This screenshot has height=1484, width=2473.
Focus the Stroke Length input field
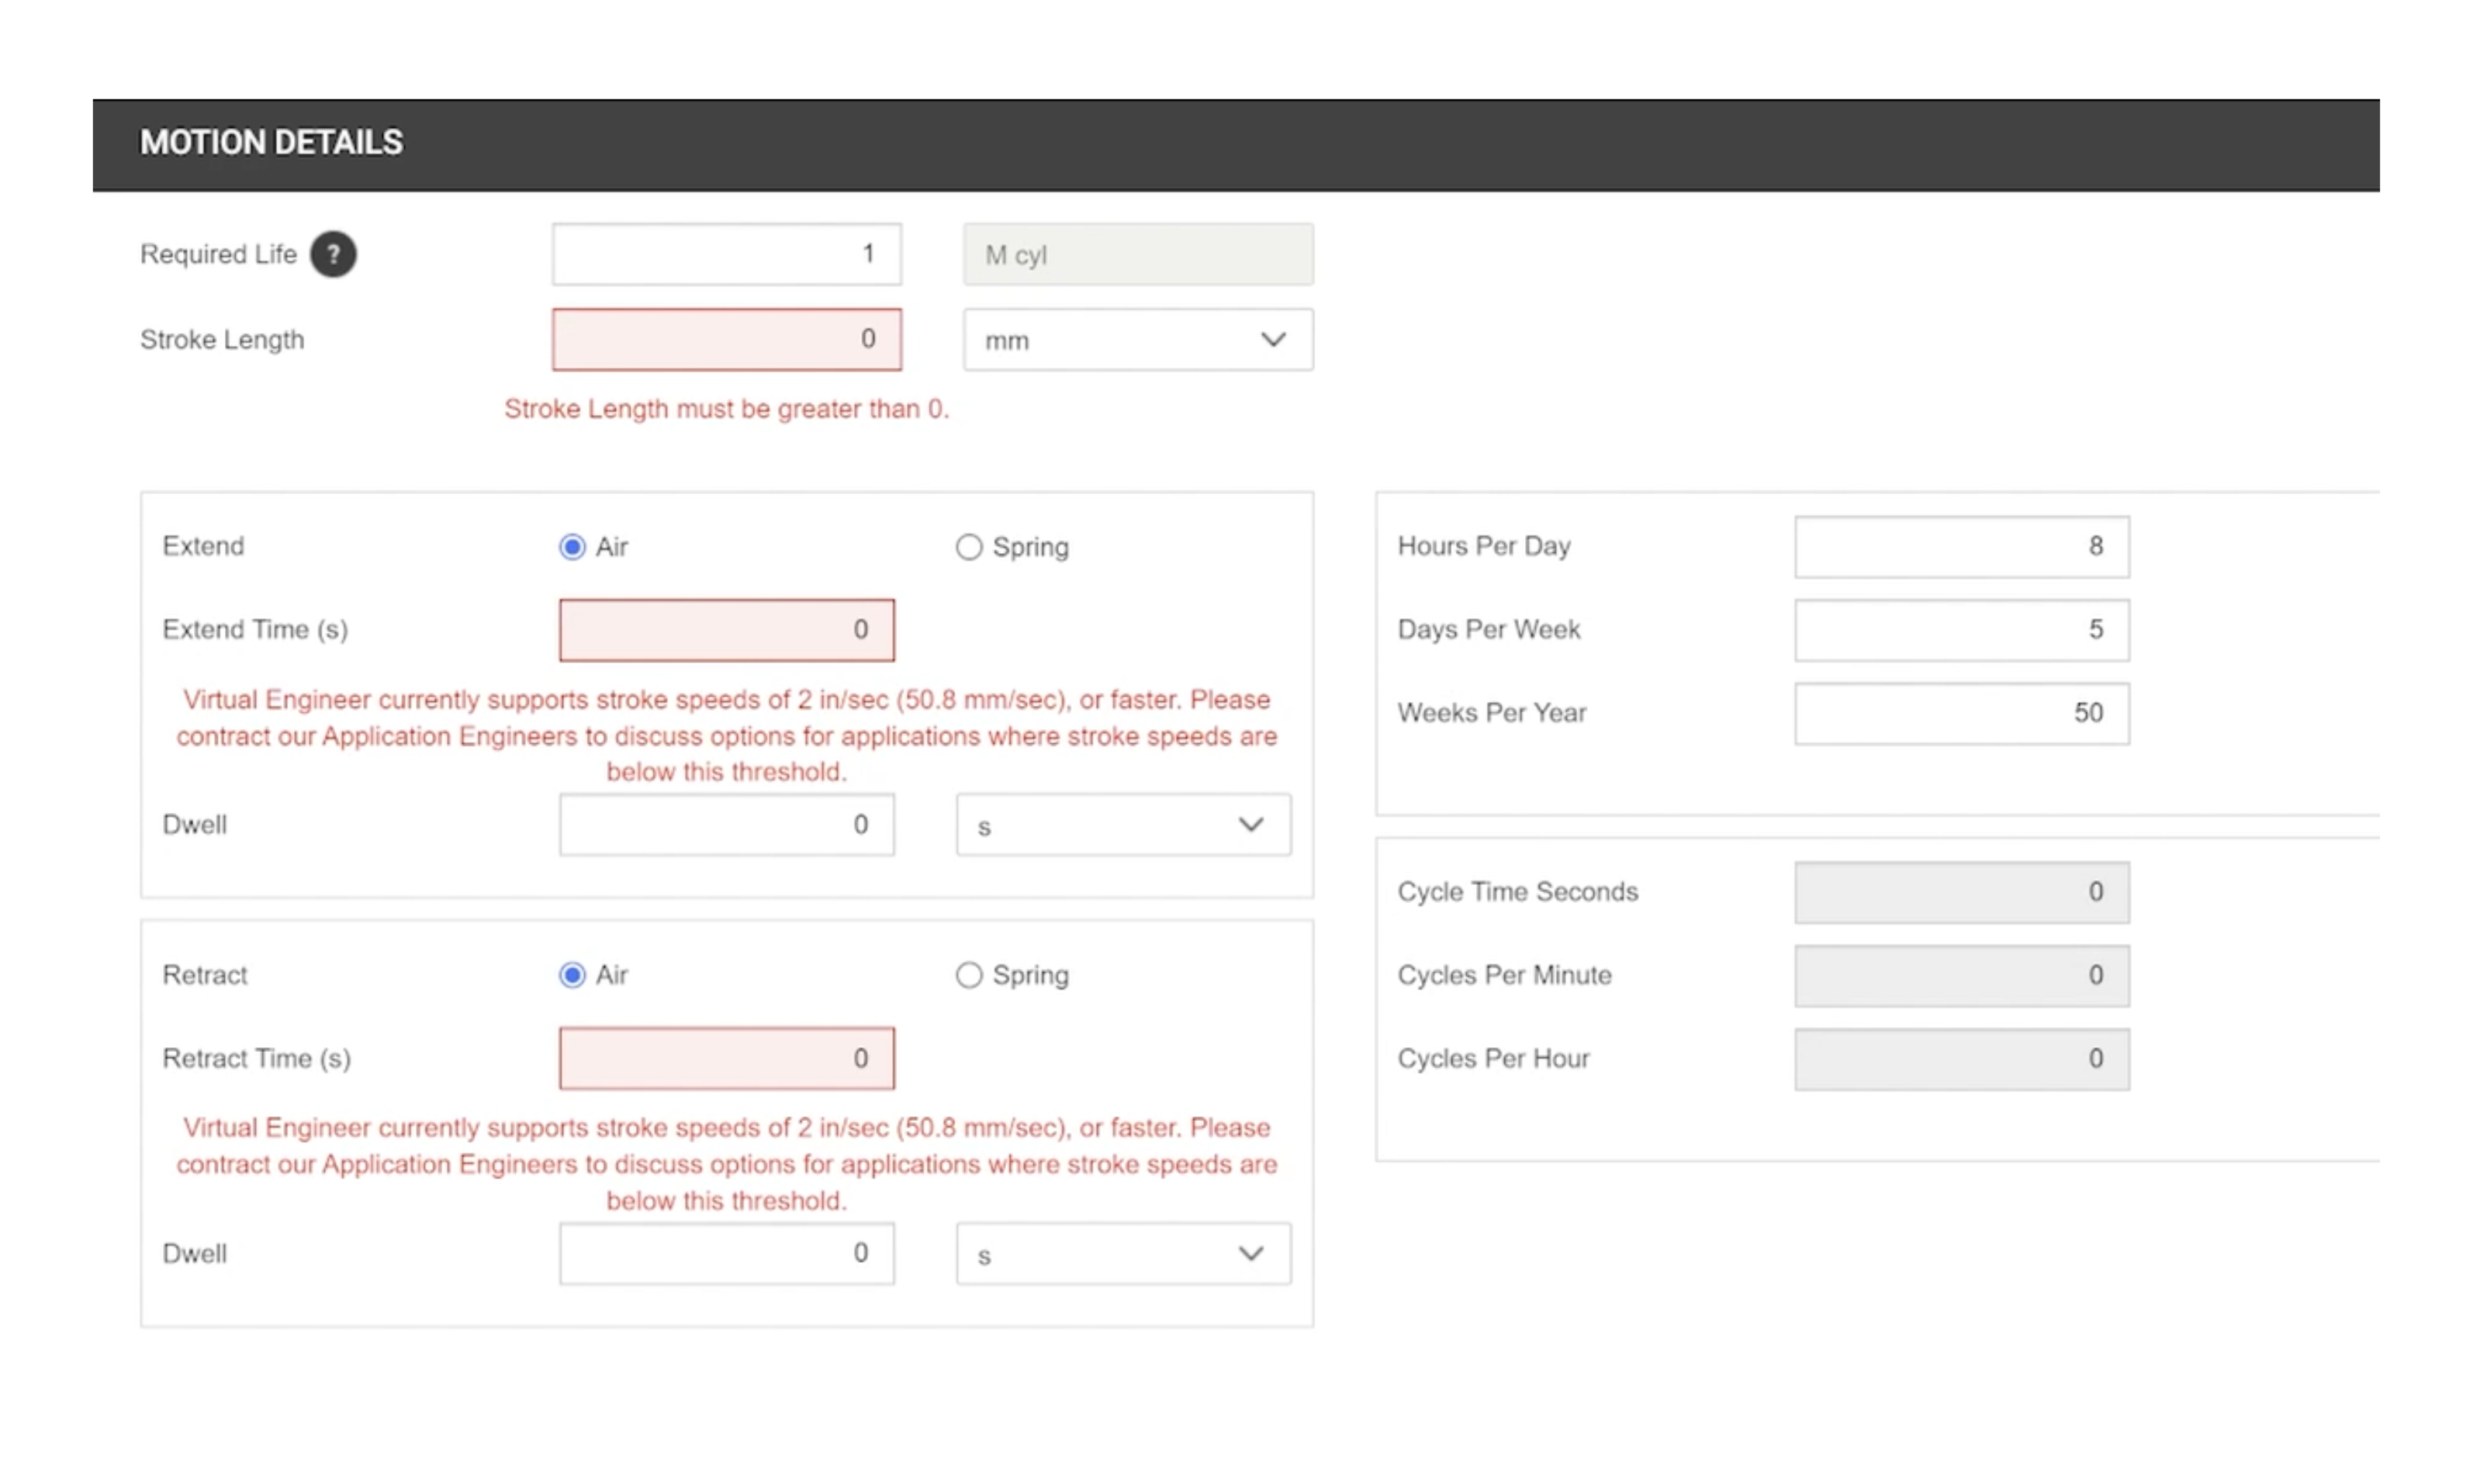click(726, 340)
